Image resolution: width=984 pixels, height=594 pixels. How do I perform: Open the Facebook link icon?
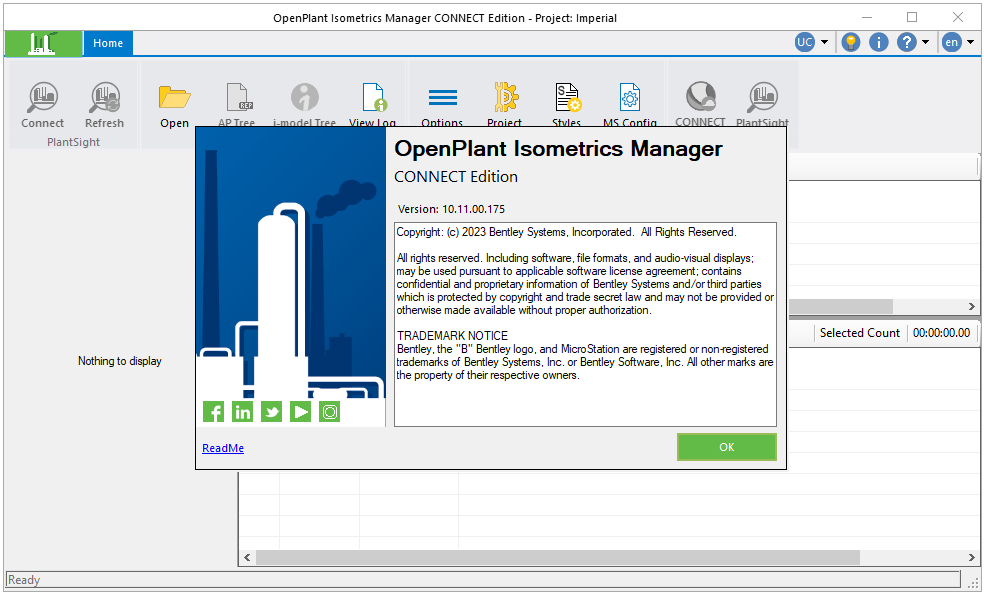pyautogui.click(x=213, y=412)
